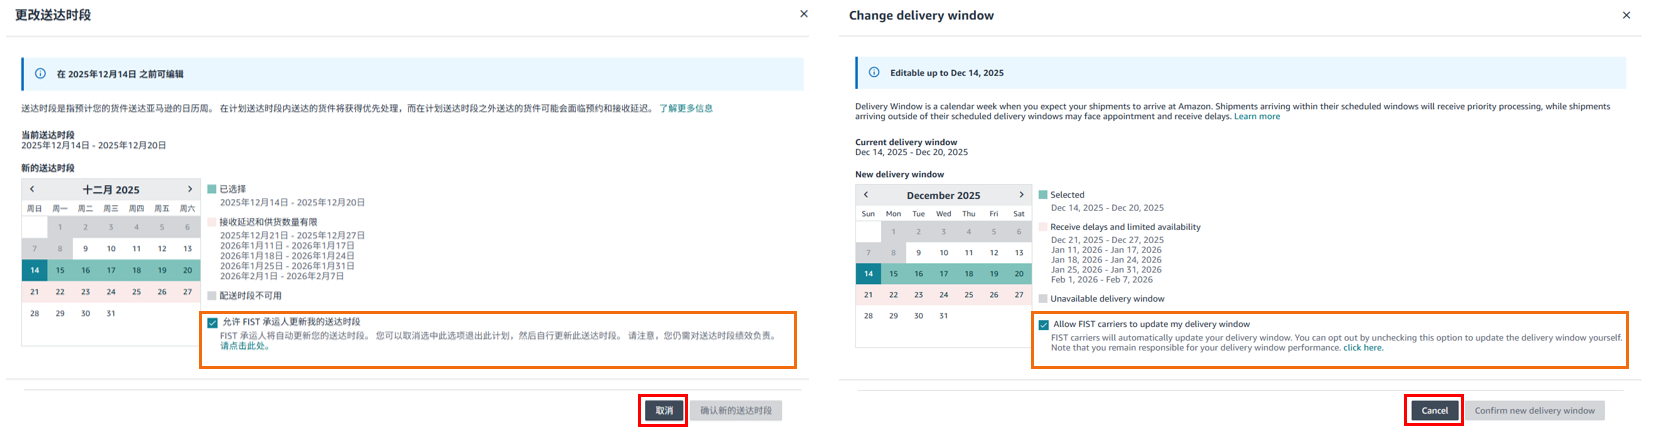The image size is (1679, 435).
Task: Click 'Confirm new delivery window' button
Action: pos(1534,411)
